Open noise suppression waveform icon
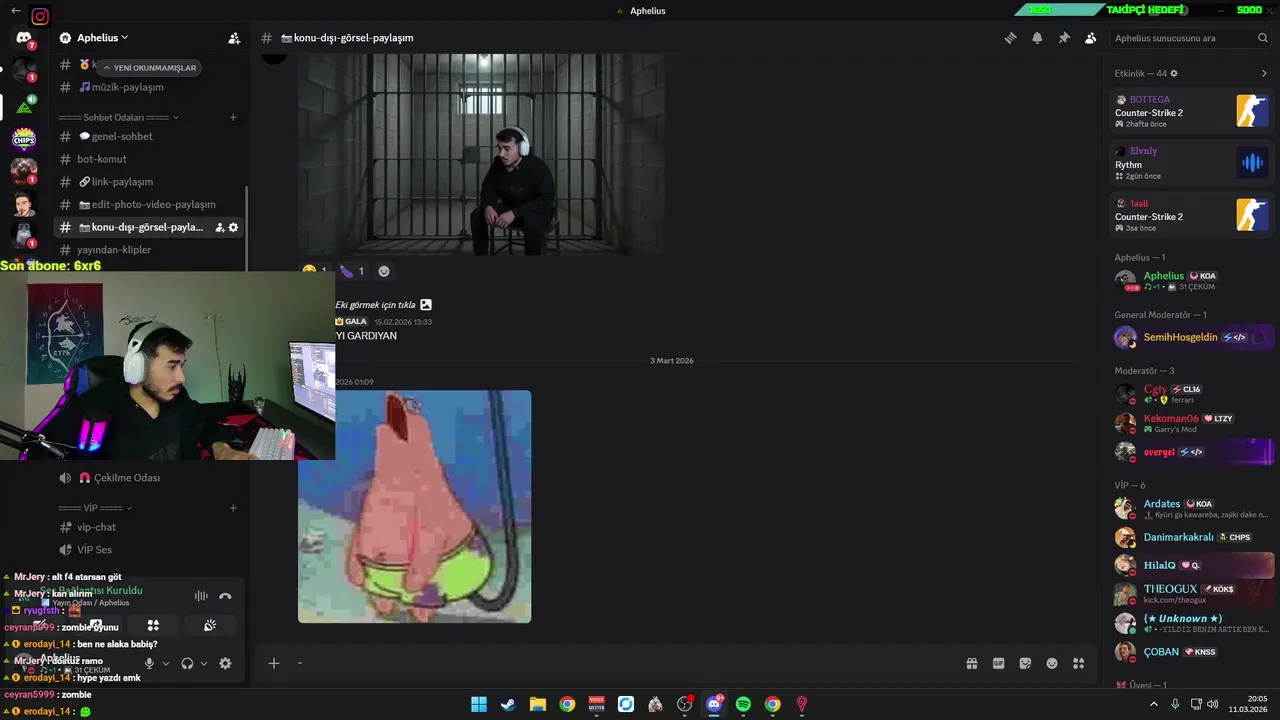The width and height of the screenshot is (1280, 720). point(201,596)
